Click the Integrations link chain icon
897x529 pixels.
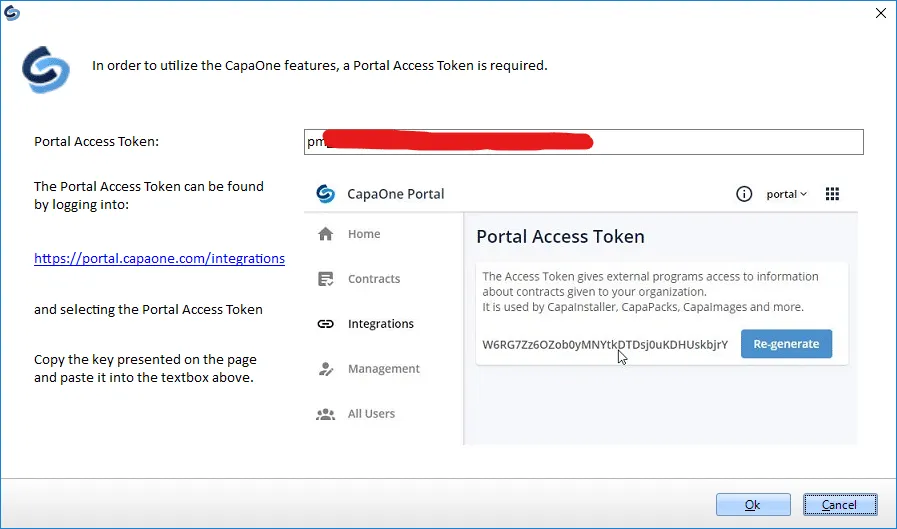click(326, 324)
